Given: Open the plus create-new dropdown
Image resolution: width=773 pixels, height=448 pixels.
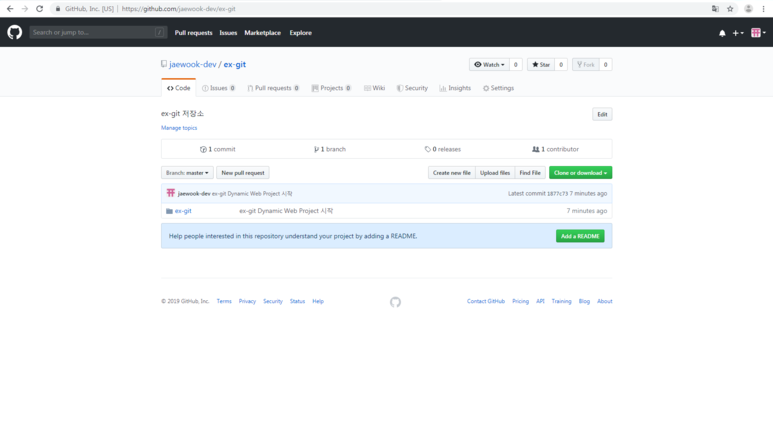Looking at the screenshot, I should pyautogui.click(x=738, y=33).
